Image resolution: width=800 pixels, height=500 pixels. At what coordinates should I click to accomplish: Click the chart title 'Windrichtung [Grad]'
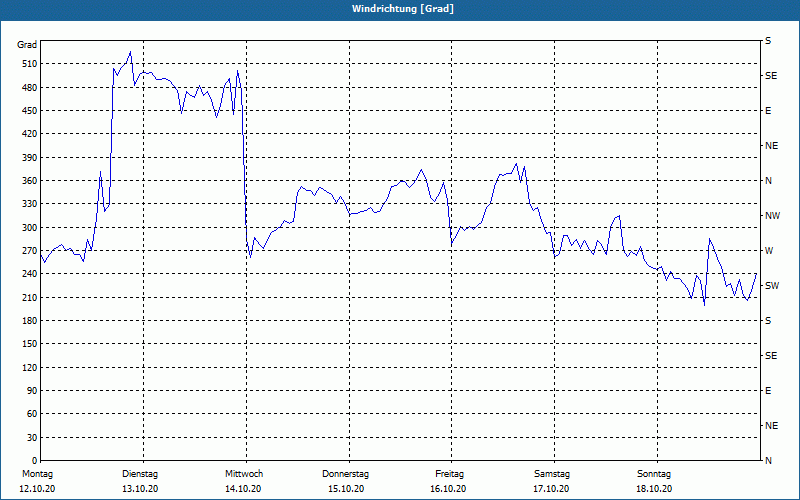pos(403,9)
